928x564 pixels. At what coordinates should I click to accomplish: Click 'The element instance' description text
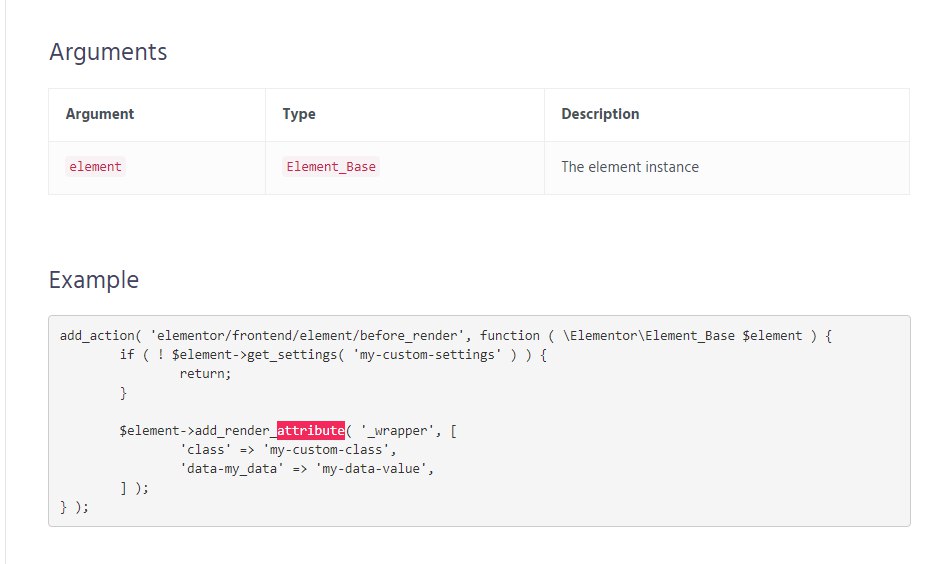pyautogui.click(x=630, y=167)
